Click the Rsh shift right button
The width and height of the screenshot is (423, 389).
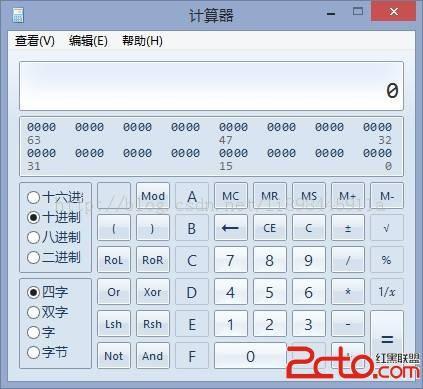coord(153,324)
